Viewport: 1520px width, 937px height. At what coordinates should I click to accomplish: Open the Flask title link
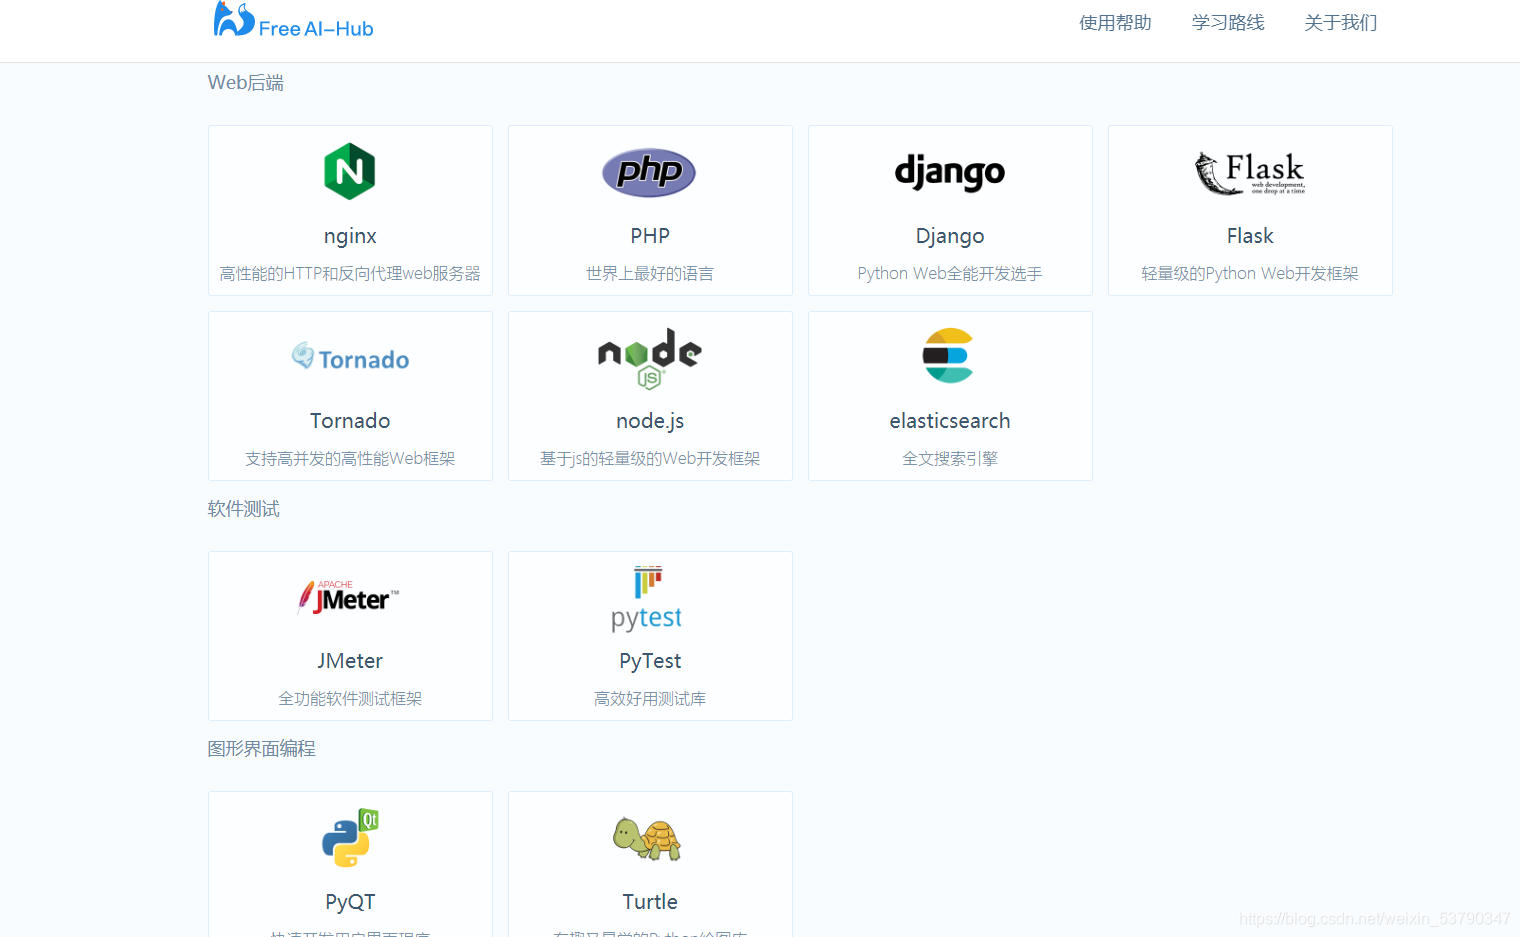1250,236
